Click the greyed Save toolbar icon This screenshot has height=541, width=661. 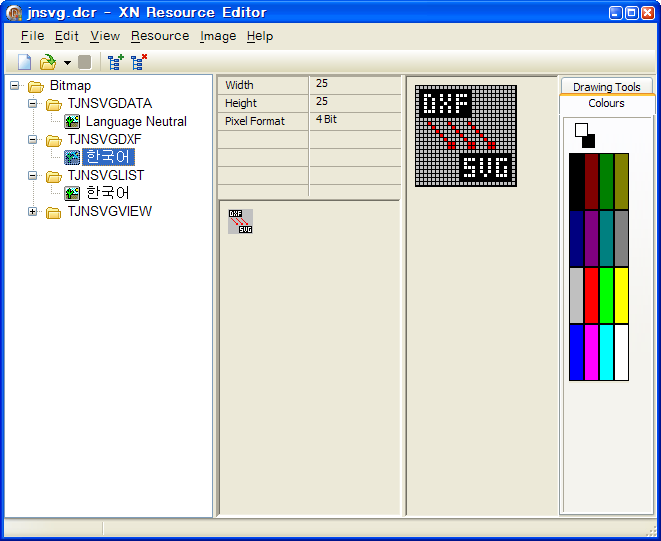coord(85,62)
